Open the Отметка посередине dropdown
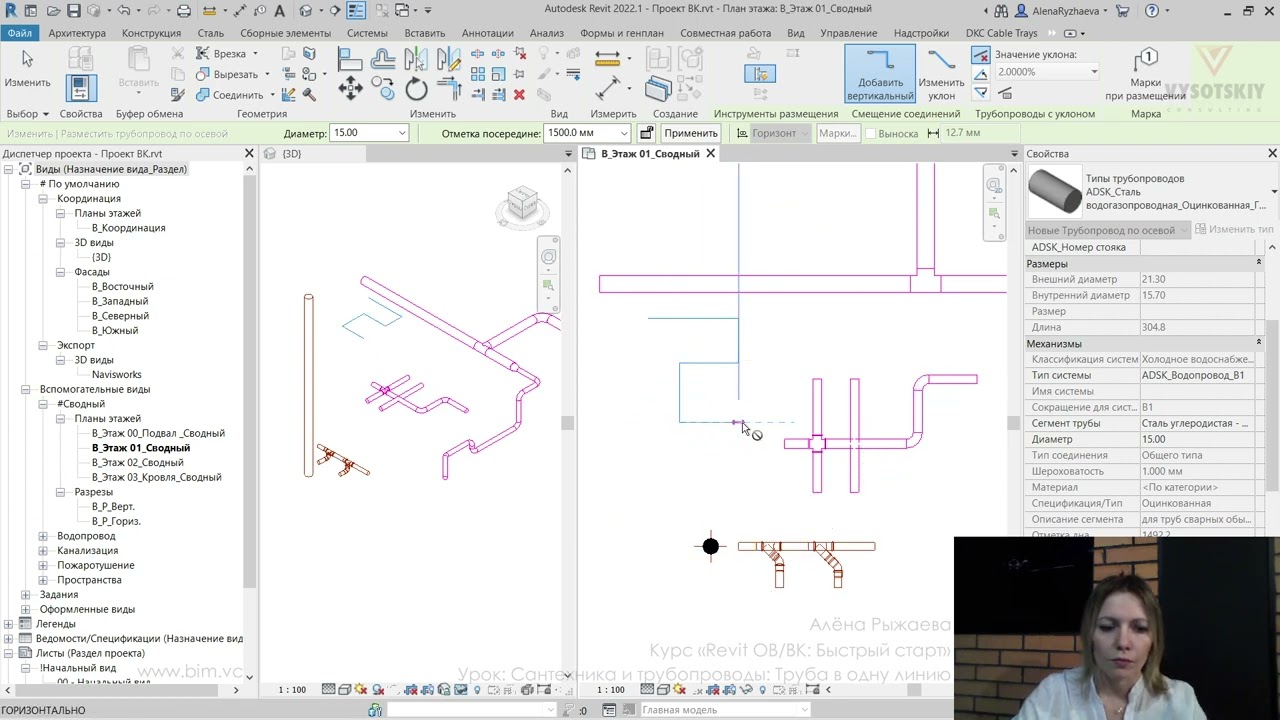 pos(624,133)
